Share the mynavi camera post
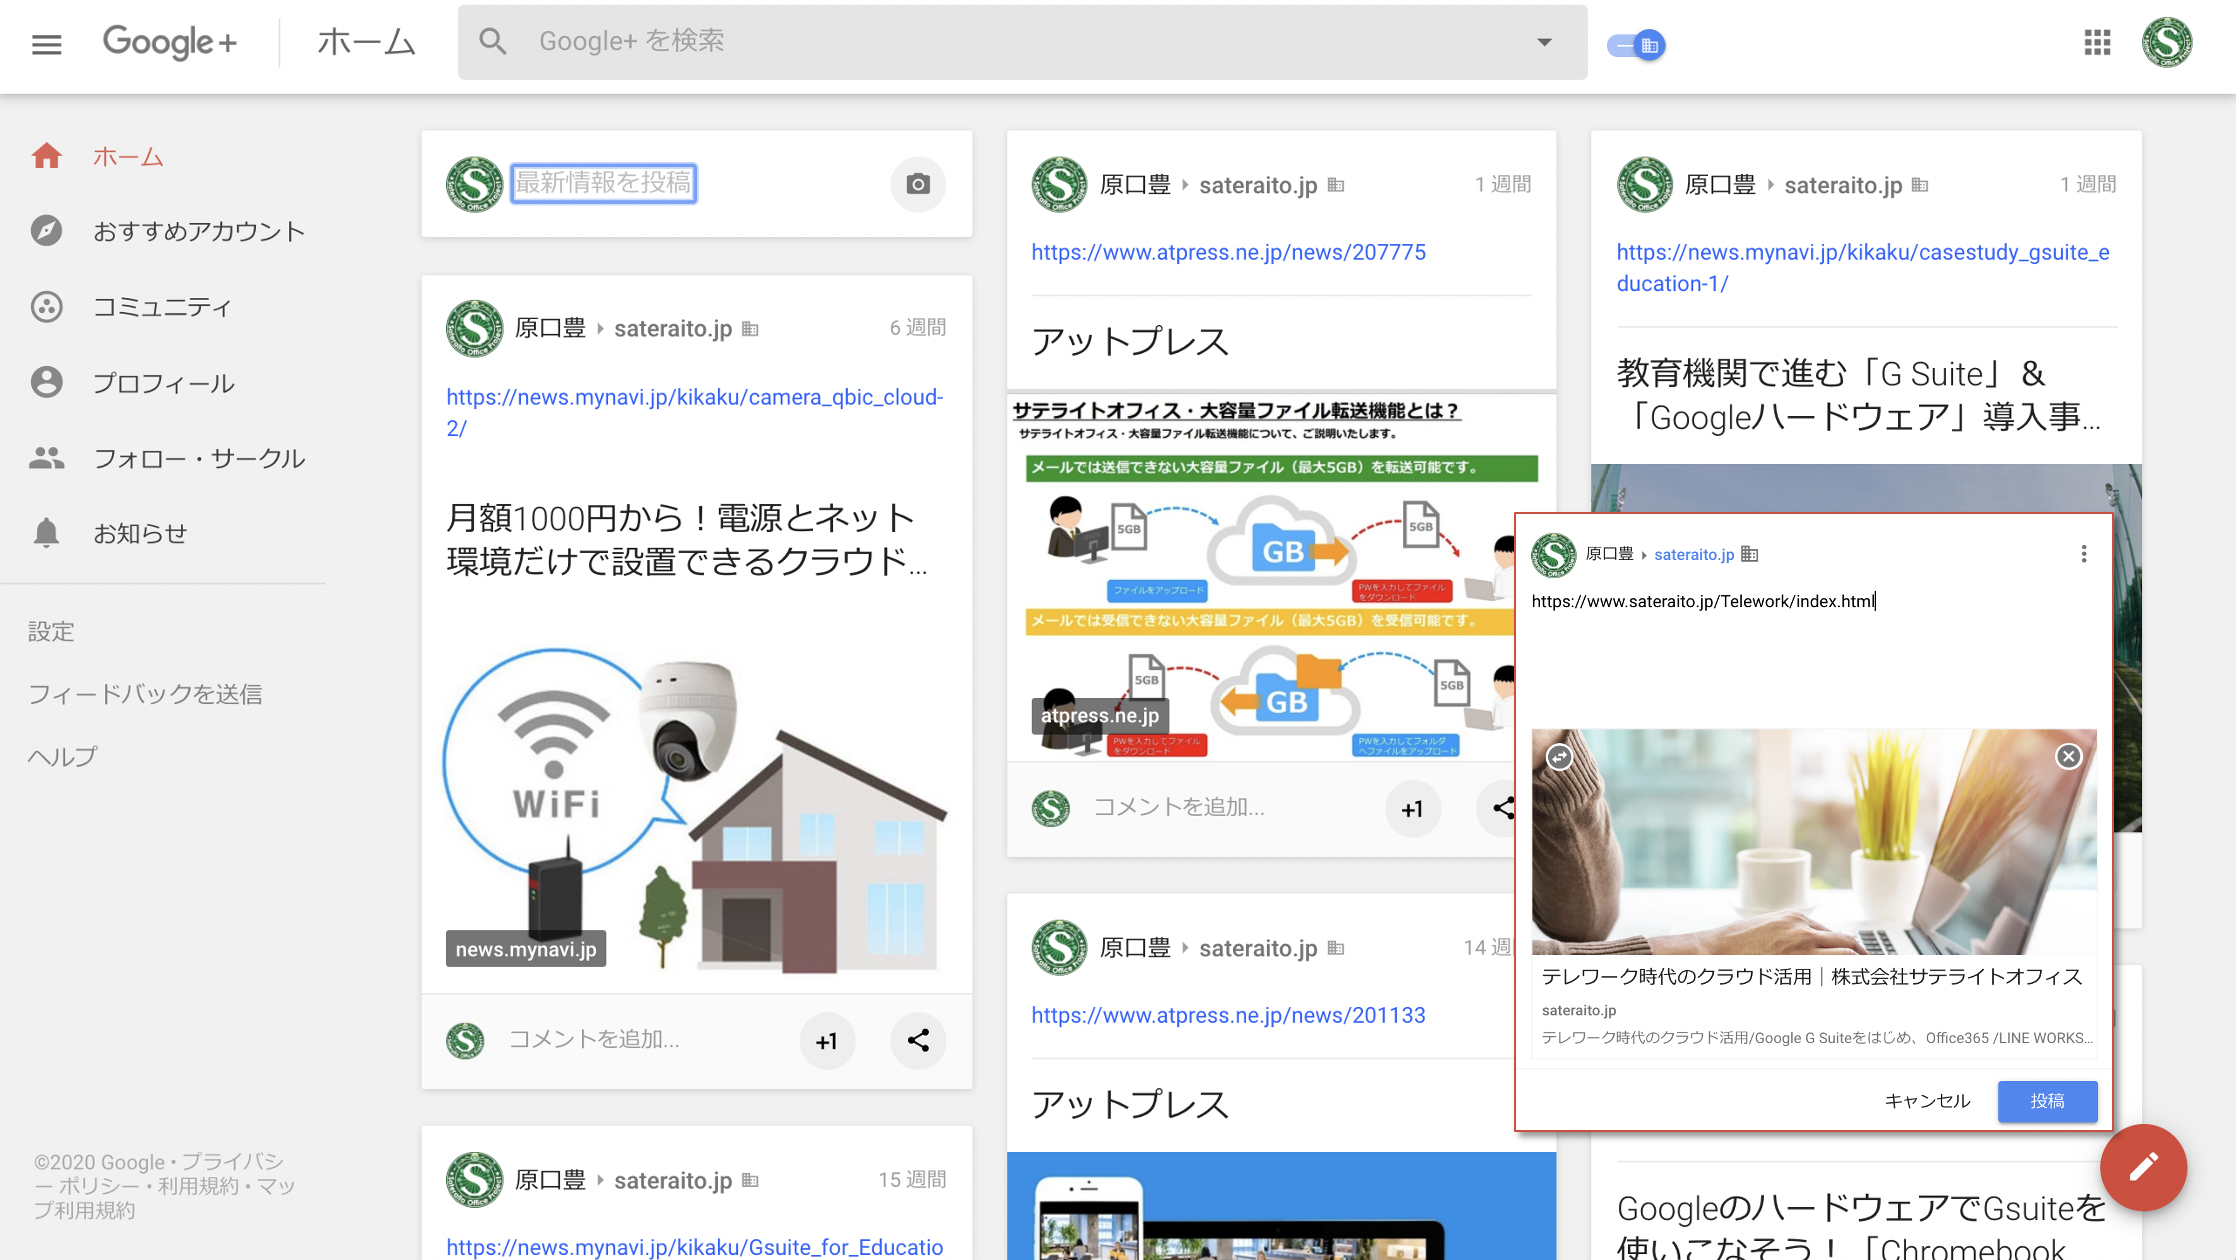Viewport: 2236px width, 1260px height. (918, 1041)
